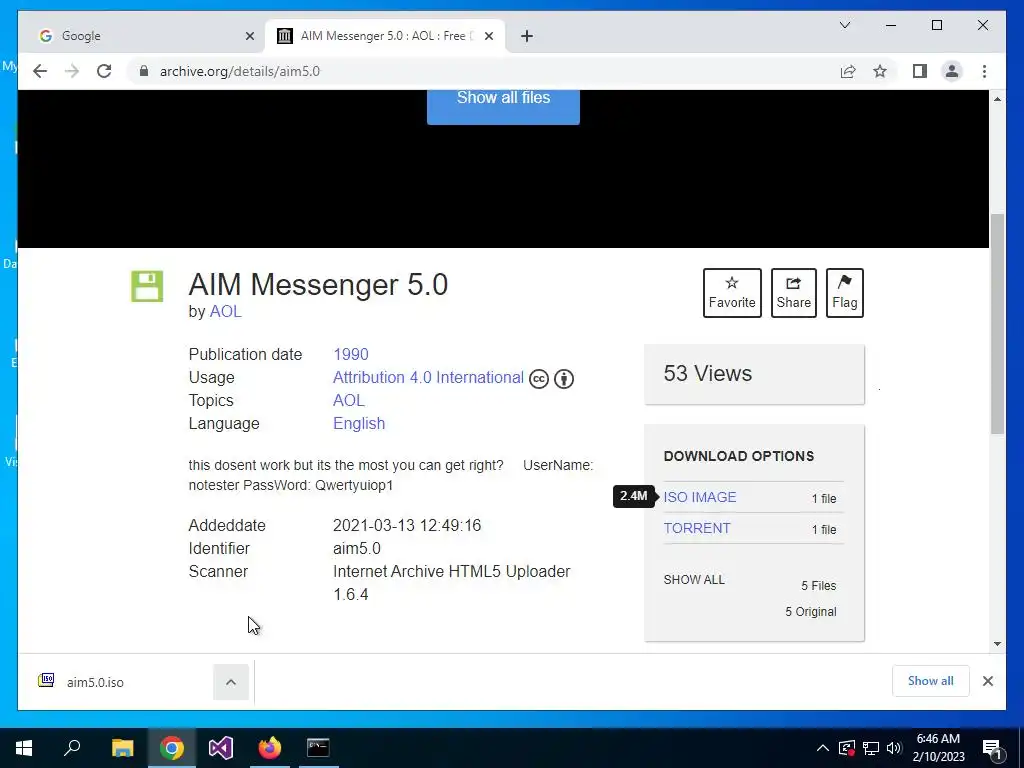
Task: Open Firefox from taskbar
Action: [x=269, y=748]
